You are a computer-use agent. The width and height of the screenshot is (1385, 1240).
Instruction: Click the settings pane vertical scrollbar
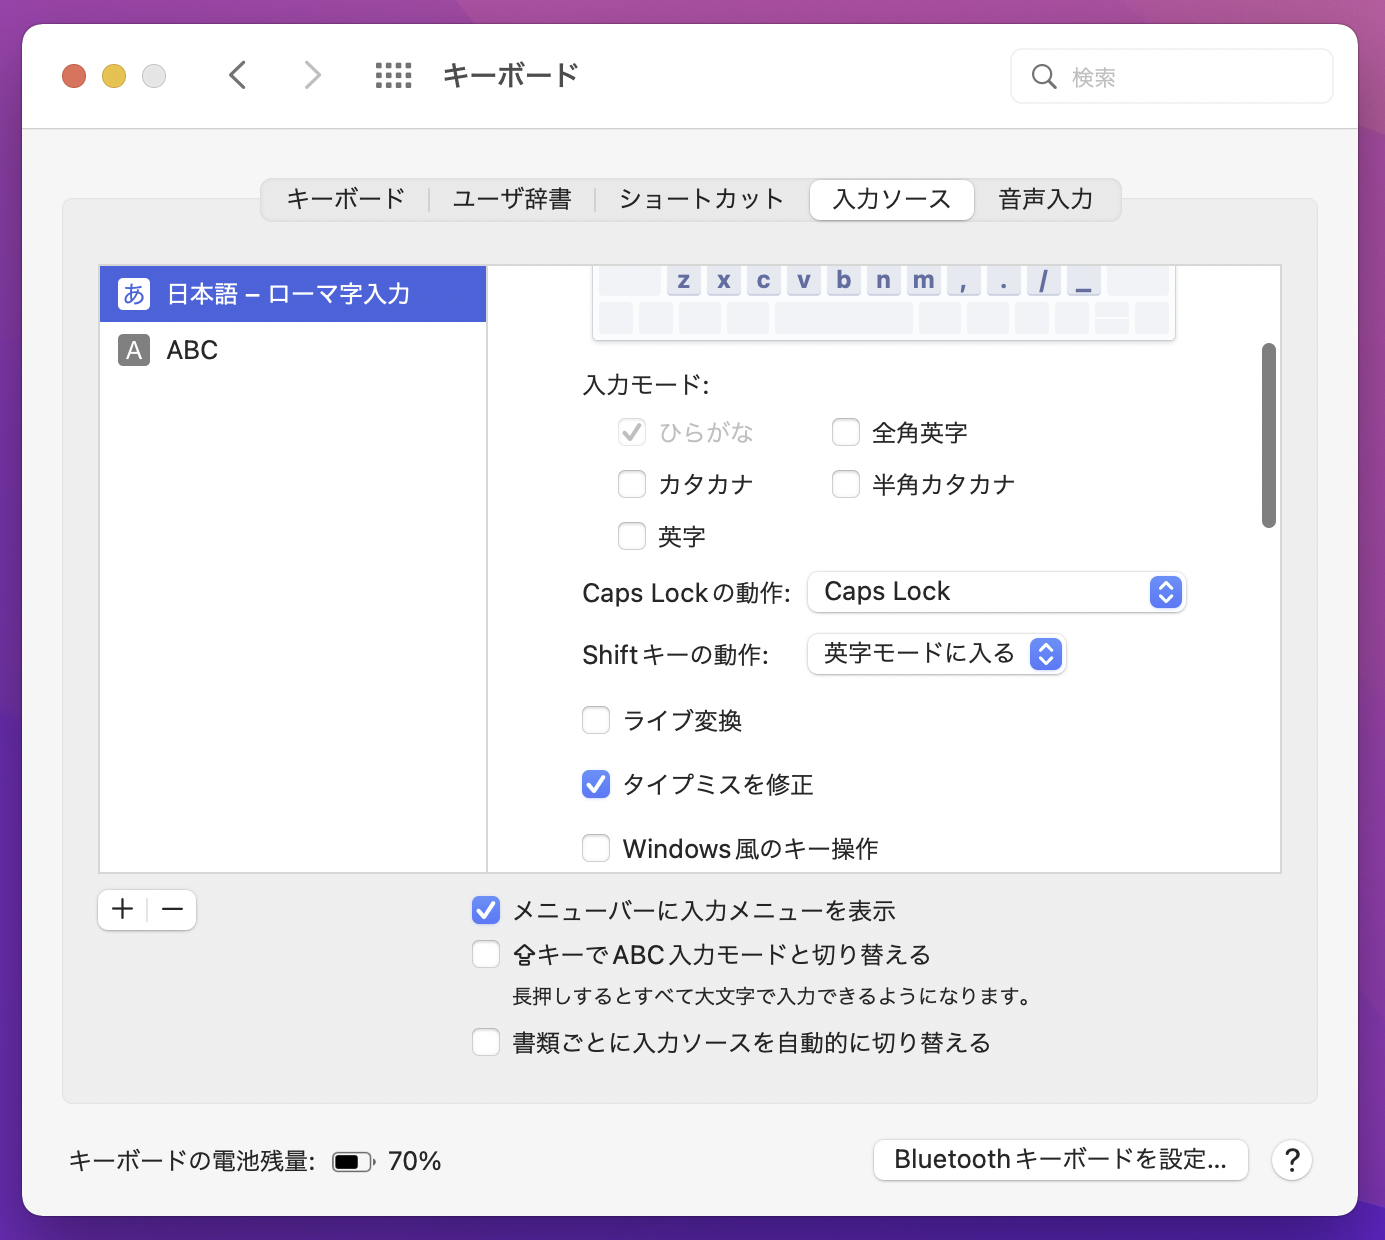click(1268, 435)
